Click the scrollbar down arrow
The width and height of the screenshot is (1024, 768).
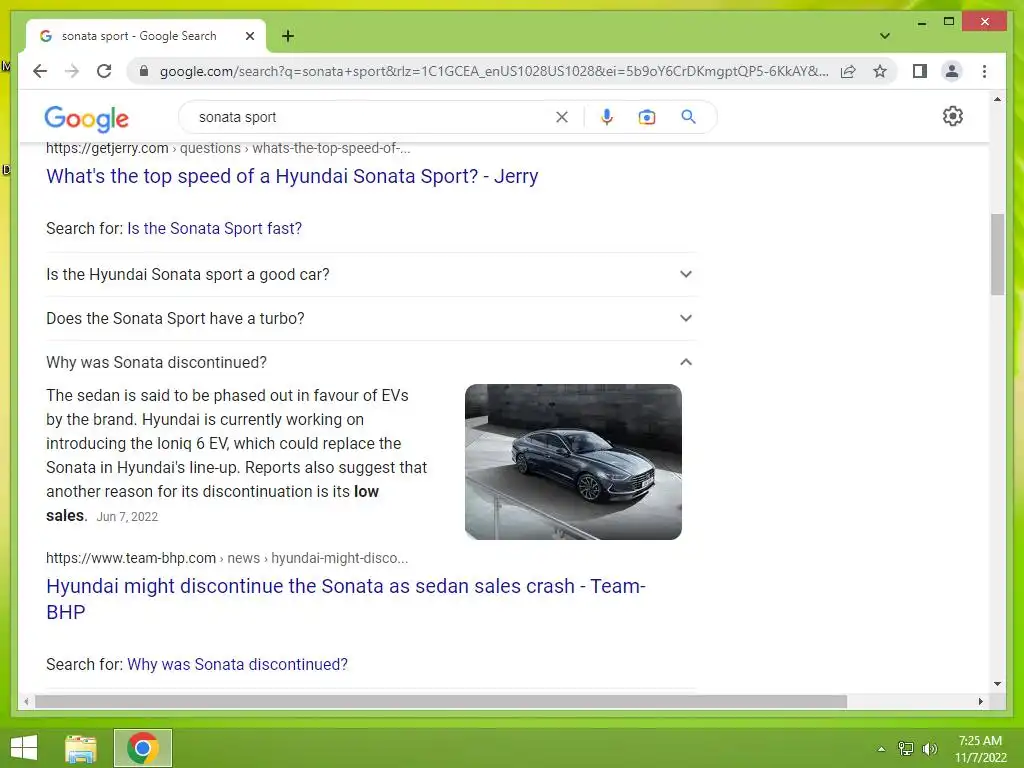[997, 684]
